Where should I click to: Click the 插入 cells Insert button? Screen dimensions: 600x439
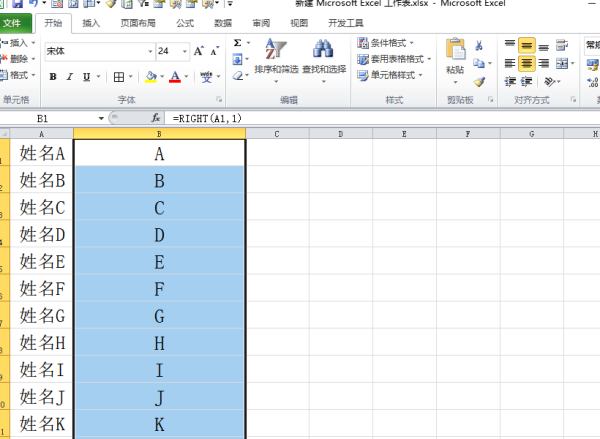18,42
